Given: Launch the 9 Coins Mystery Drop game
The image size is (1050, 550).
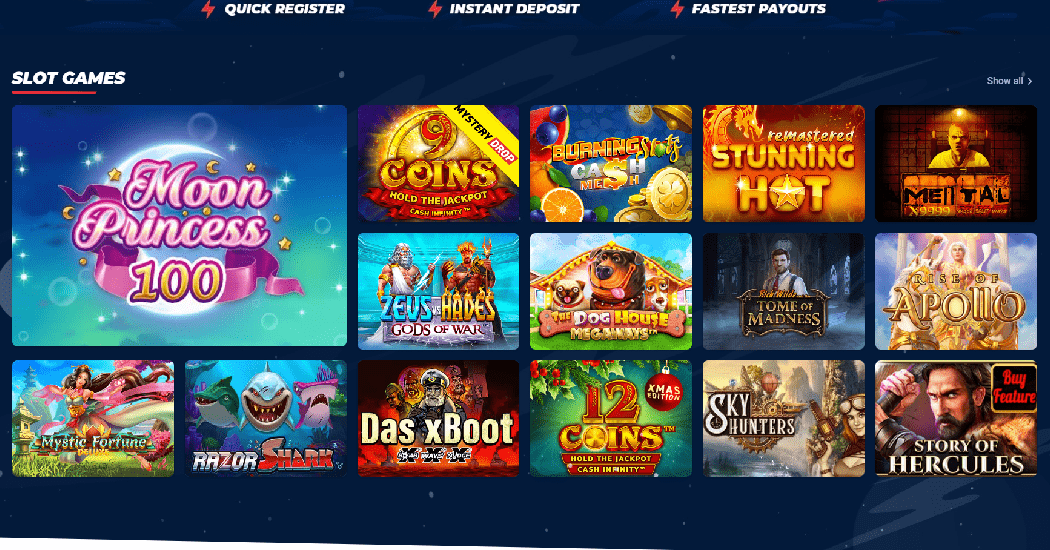Looking at the screenshot, I should [x=439, y=163].
